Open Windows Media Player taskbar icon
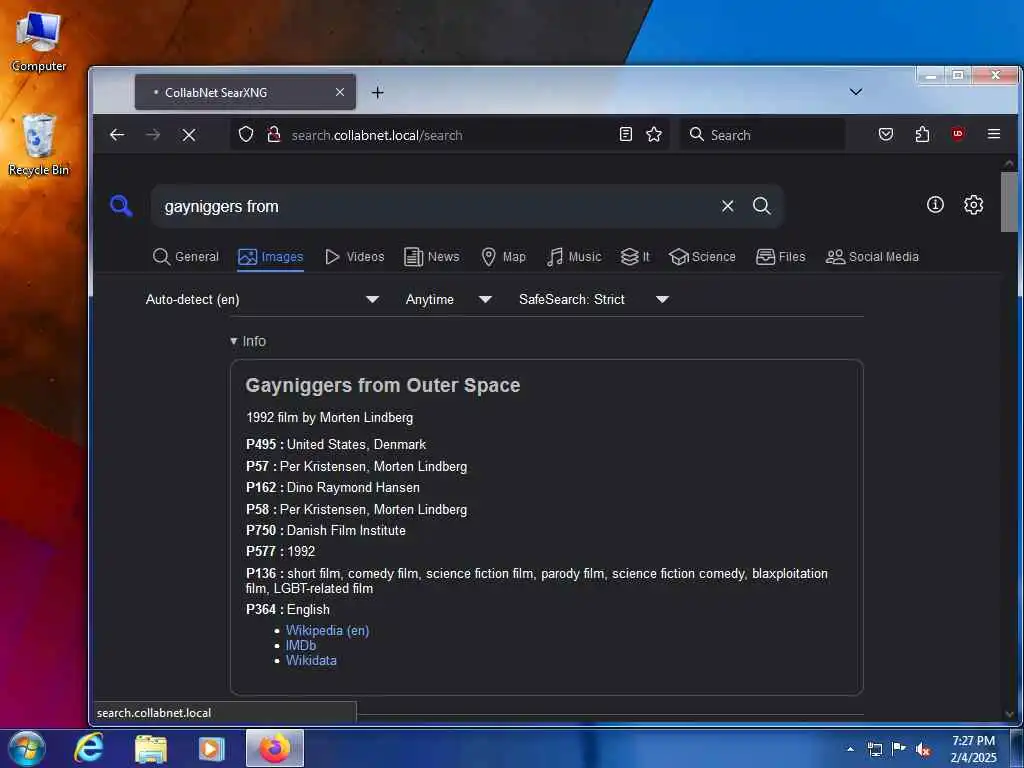This screenshot has height=768, width=1024. (212, 748)
